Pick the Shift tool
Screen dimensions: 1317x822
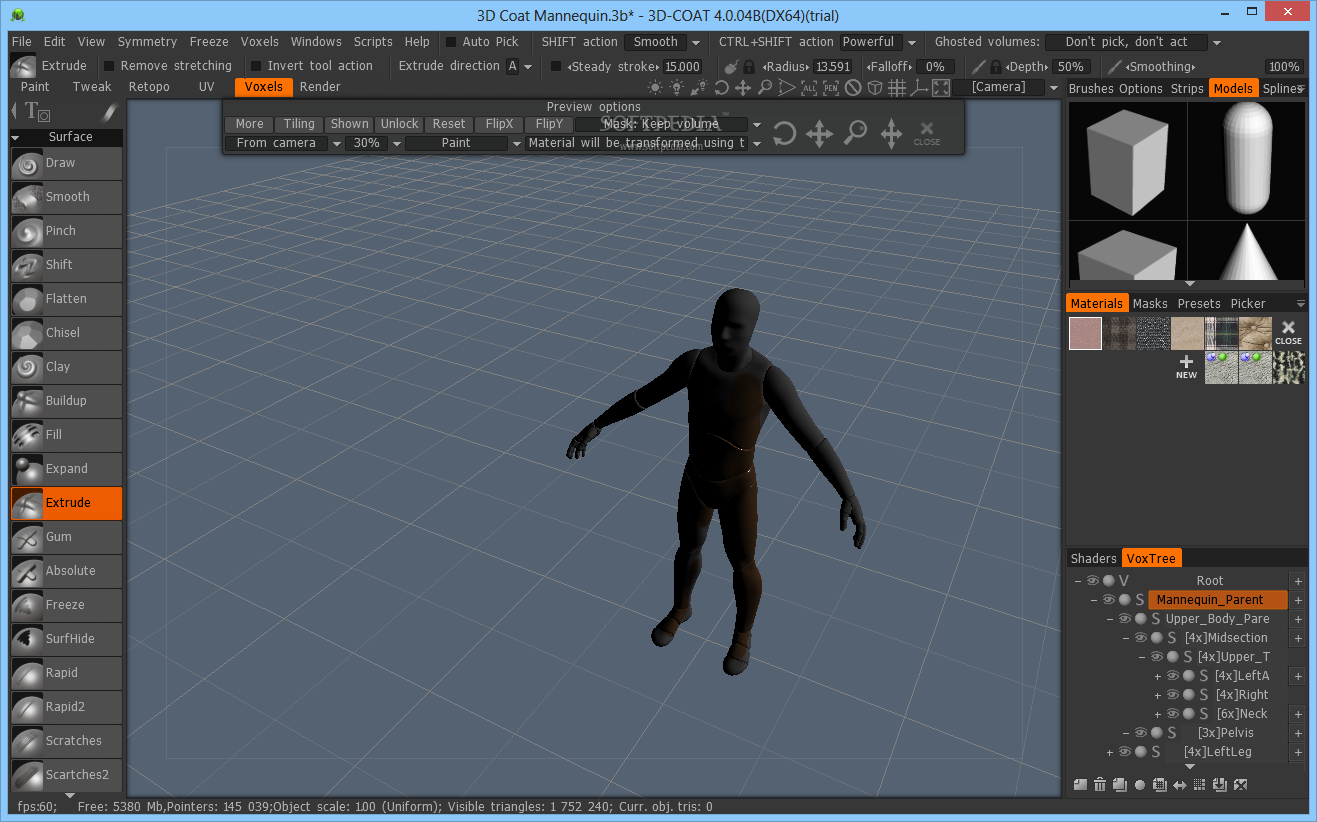(x=66, y=265)
